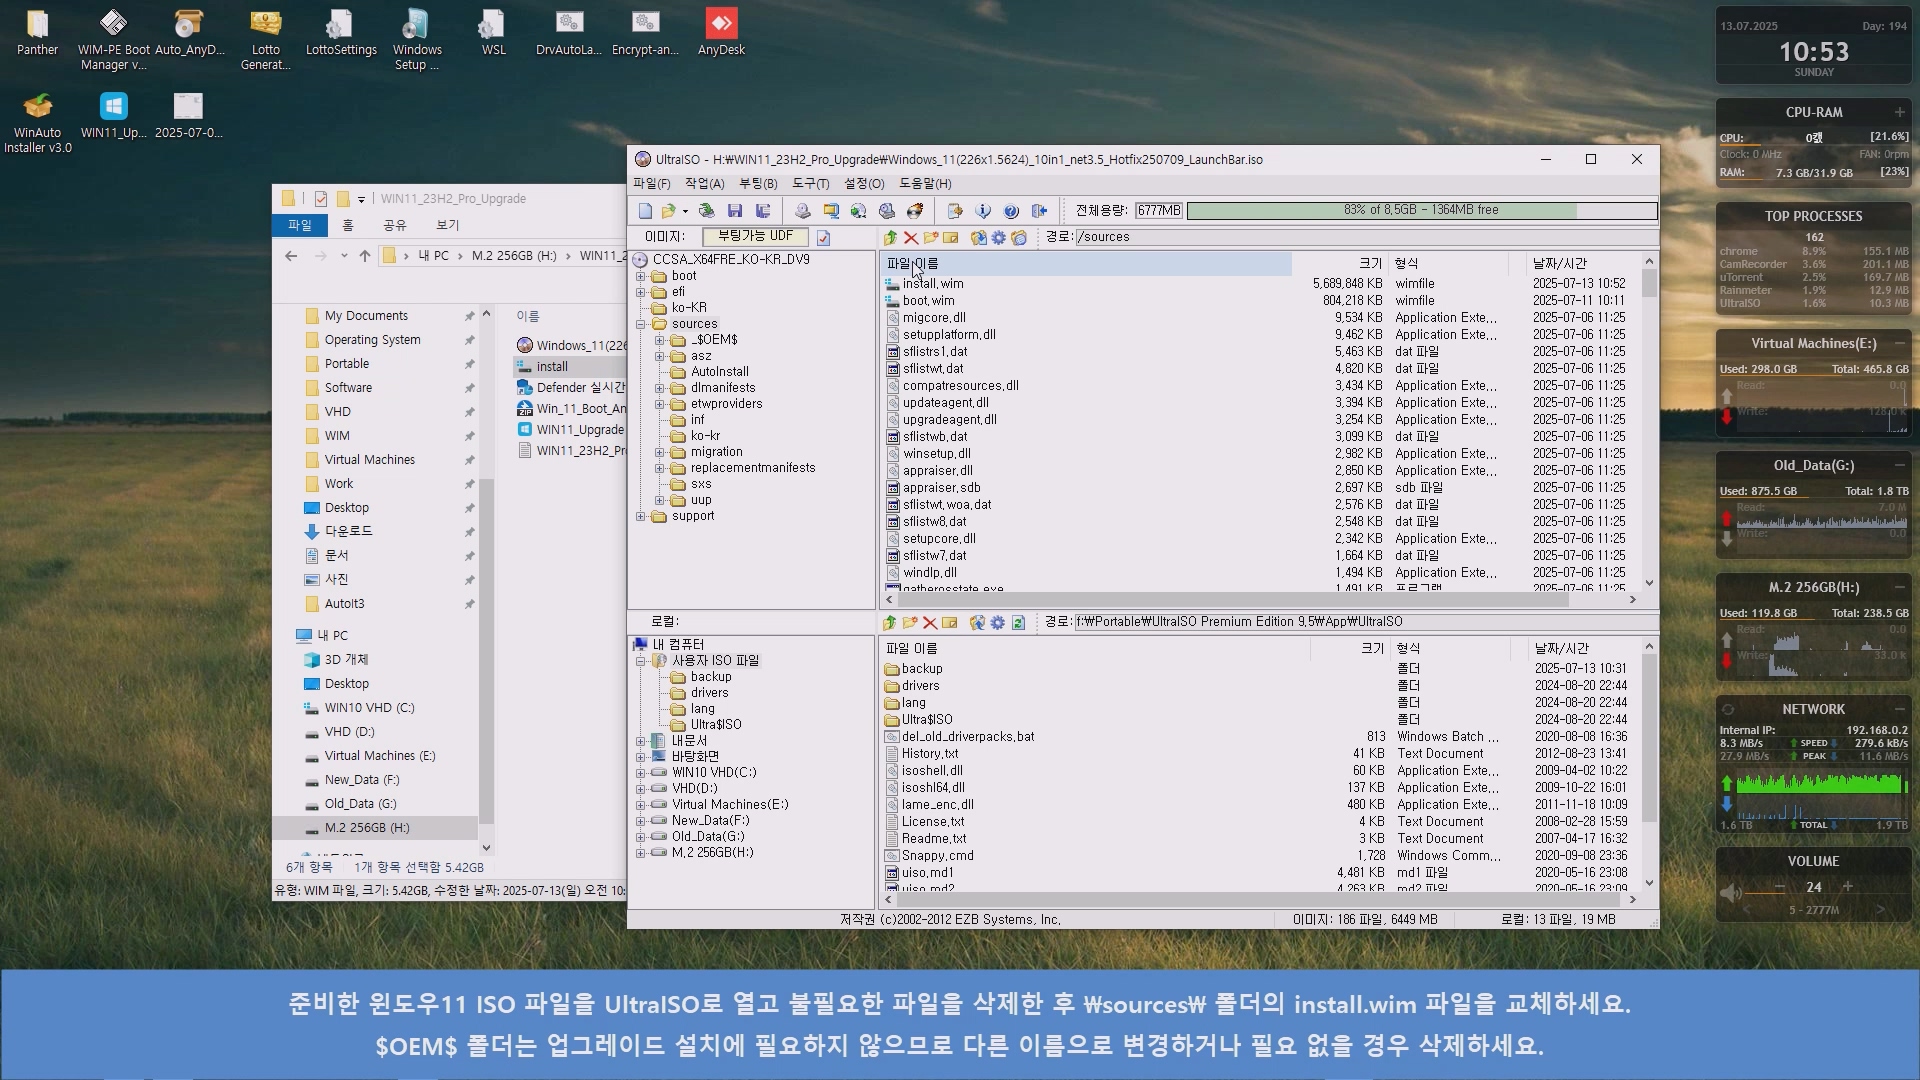Screen dimensions: 1920x1080
Task: Click the Burn CD/DVD image flame icon
Action: click(915, 211)
